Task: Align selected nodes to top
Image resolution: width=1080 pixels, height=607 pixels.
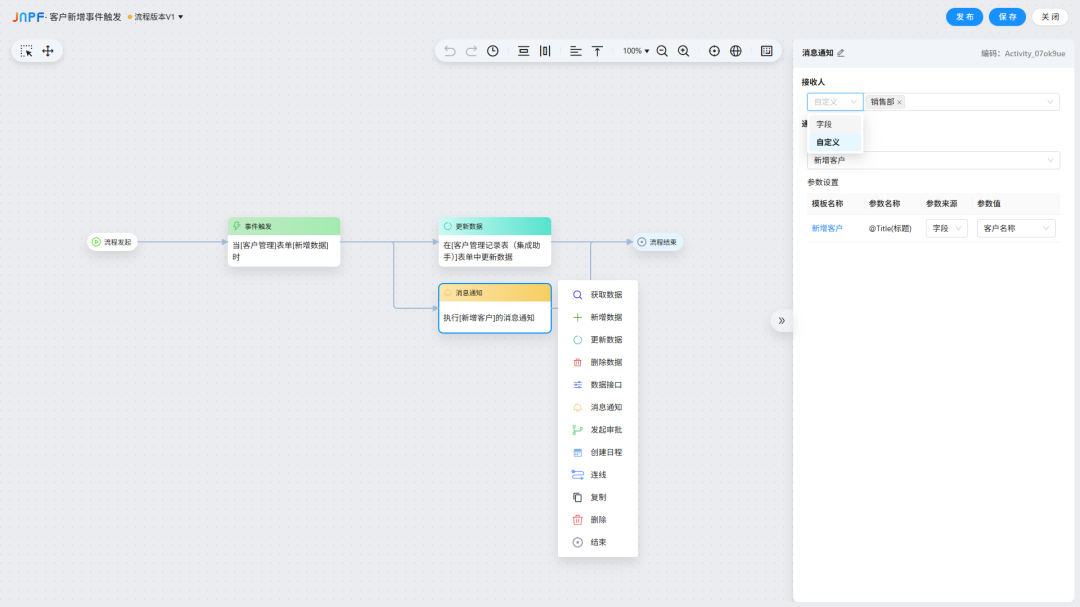Action: (x=597, y=51)
